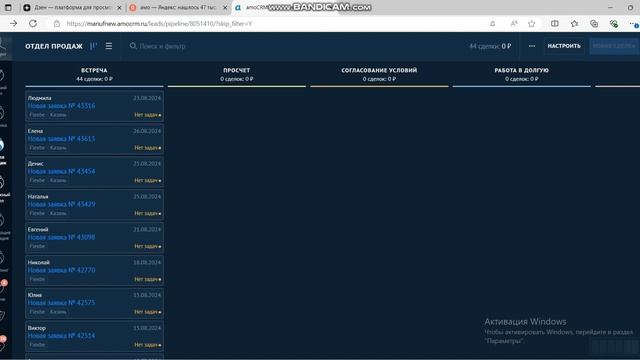Click the Поиск и фильтр search field
Viewport: 640px width, 360px height.
click(162, 46)
